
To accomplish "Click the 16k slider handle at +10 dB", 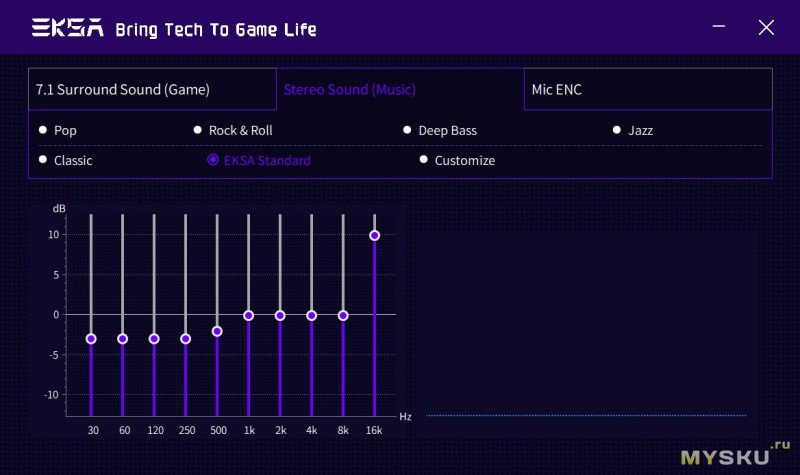I will [374, 236].
